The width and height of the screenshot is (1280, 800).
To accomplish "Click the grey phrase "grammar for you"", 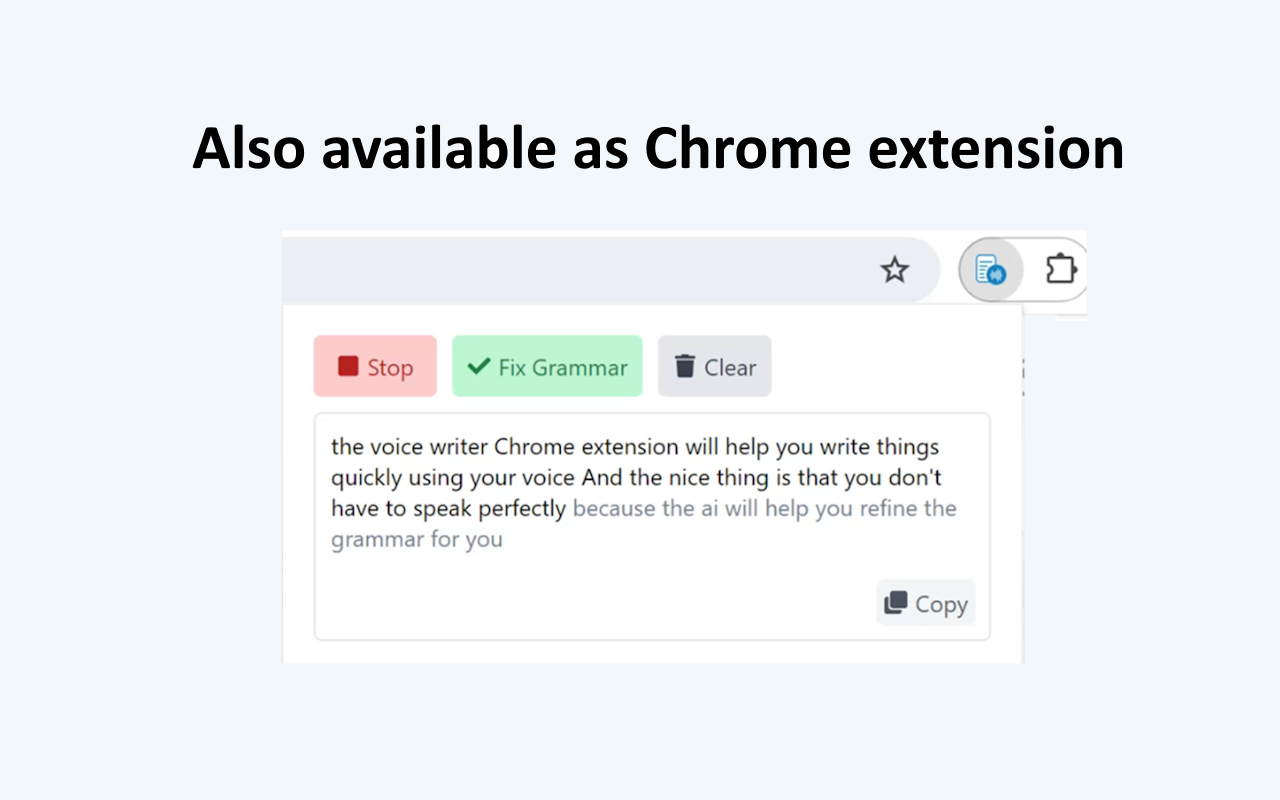I will click(x=416, y=540).
